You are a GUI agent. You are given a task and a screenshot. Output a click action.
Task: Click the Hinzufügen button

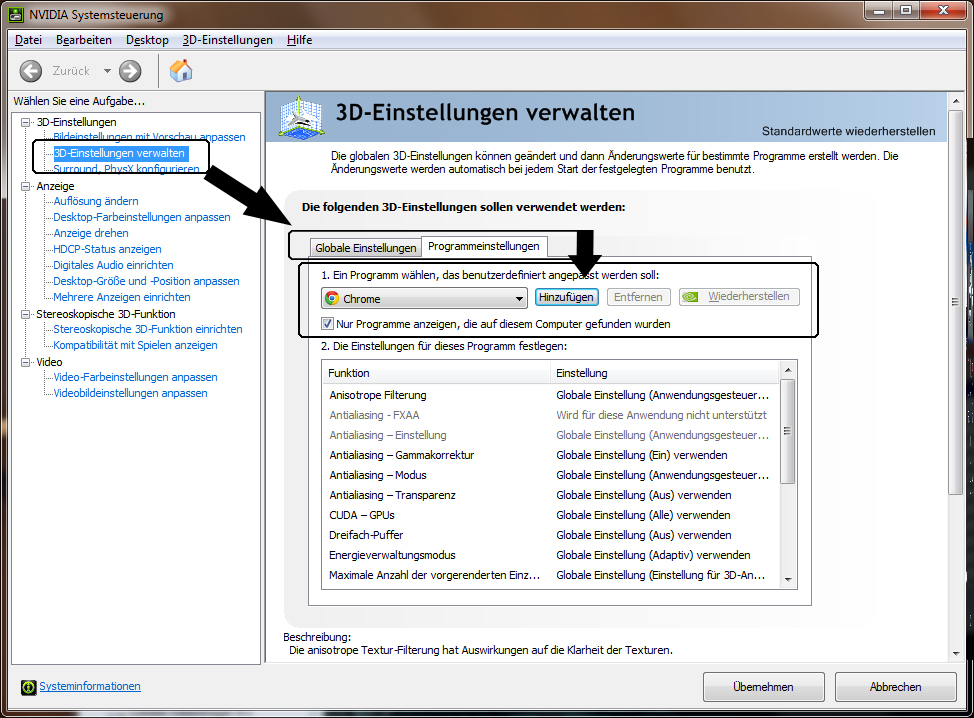(566, 297)
